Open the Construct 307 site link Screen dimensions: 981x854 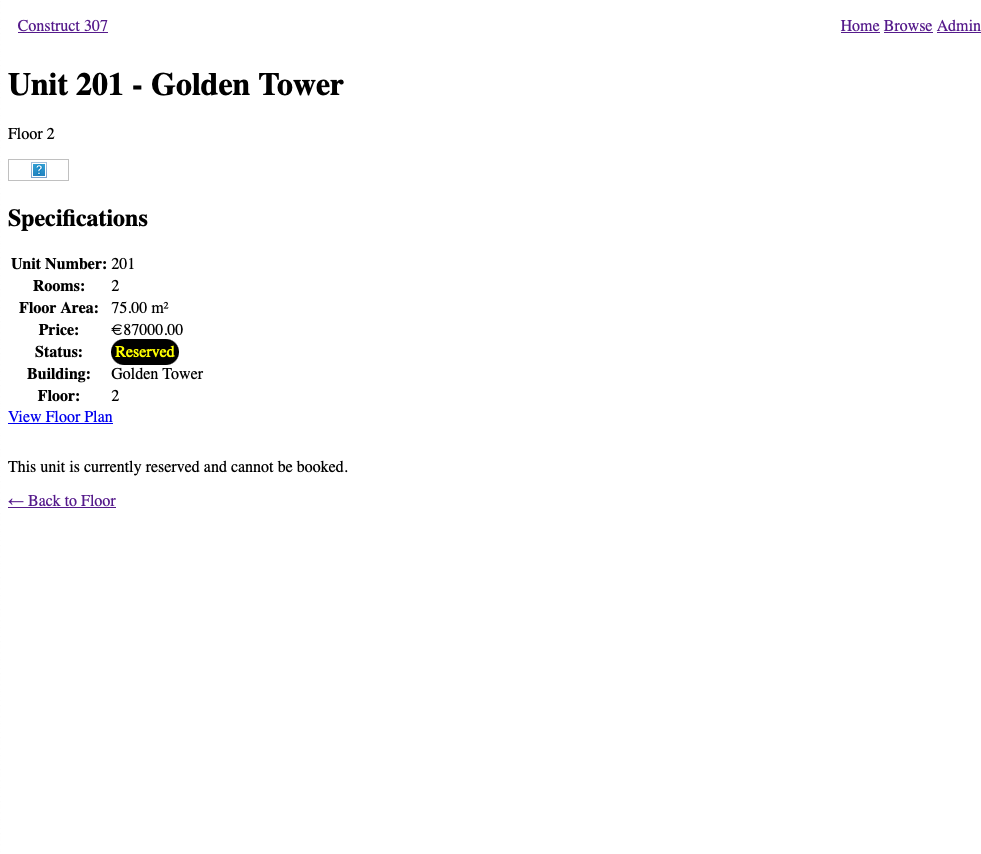[62, 26]
